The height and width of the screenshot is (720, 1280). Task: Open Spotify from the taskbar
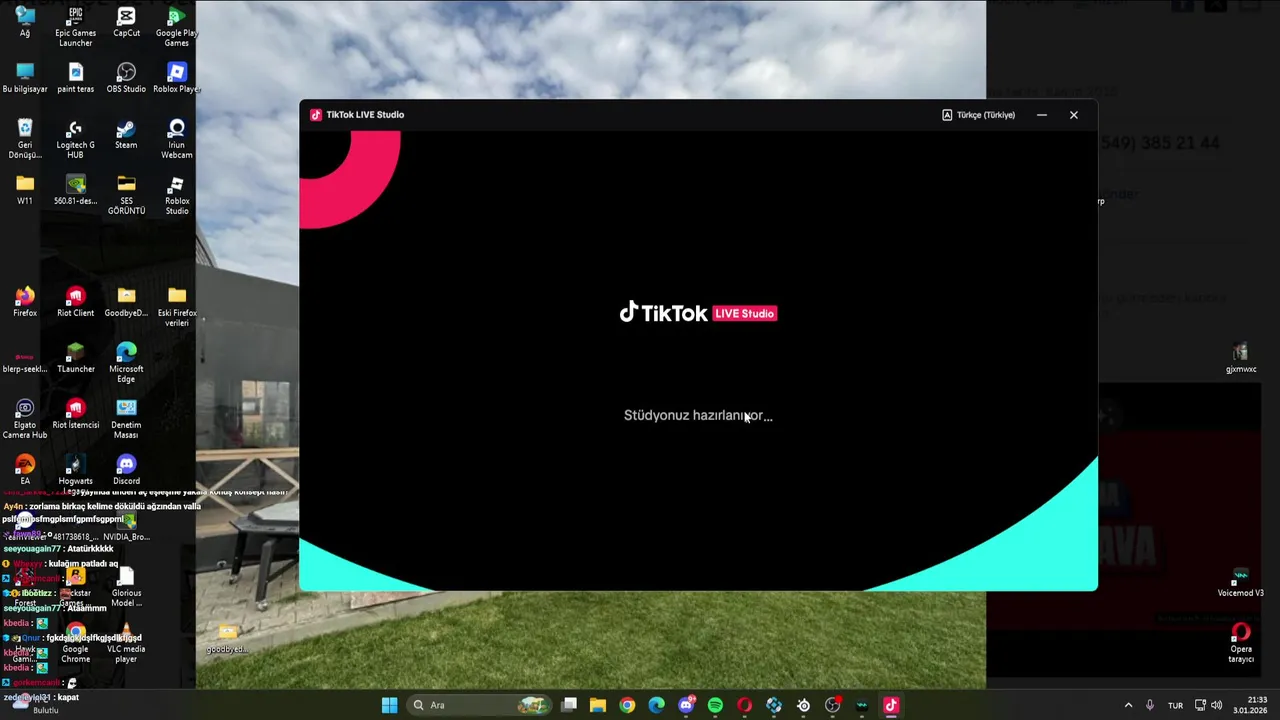715,705
